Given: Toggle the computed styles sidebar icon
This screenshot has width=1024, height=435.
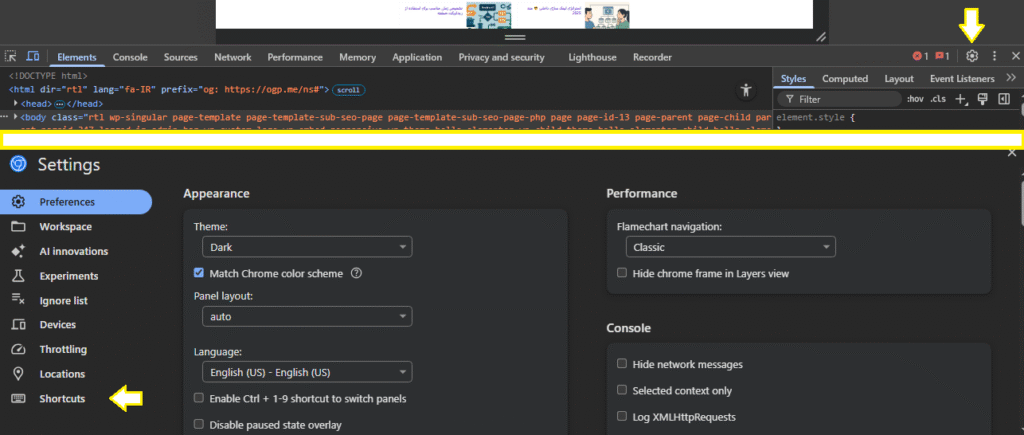Looking at the screenshot, I should 1004,99.
